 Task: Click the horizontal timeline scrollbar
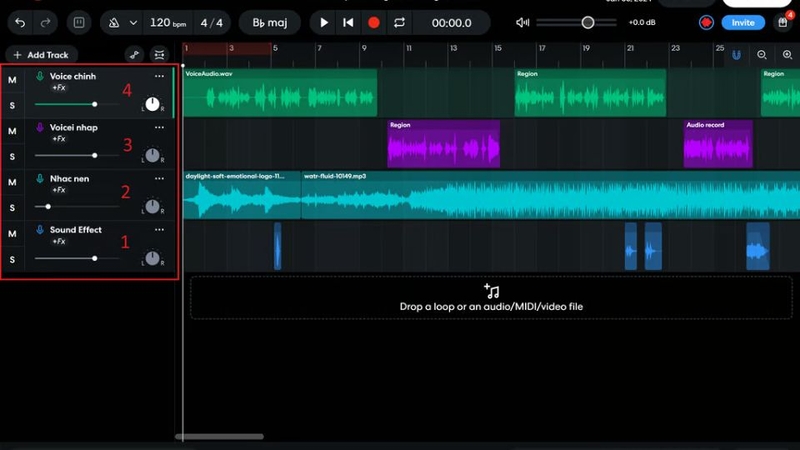click(x=219, y=437)
